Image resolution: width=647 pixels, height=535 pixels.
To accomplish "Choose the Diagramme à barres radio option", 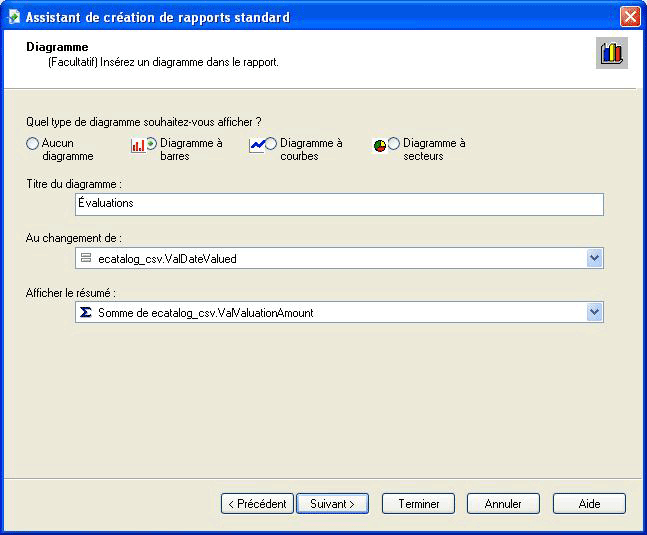I will click(x=152, y=144).
